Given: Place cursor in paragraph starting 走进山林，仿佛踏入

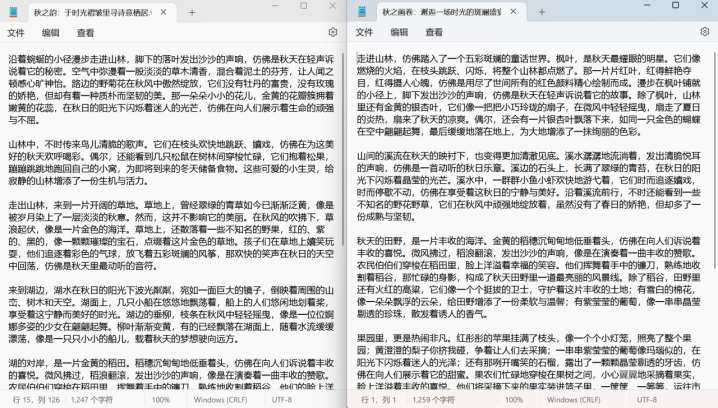Looking at the screenshot, I should click(x=529, y=95).
